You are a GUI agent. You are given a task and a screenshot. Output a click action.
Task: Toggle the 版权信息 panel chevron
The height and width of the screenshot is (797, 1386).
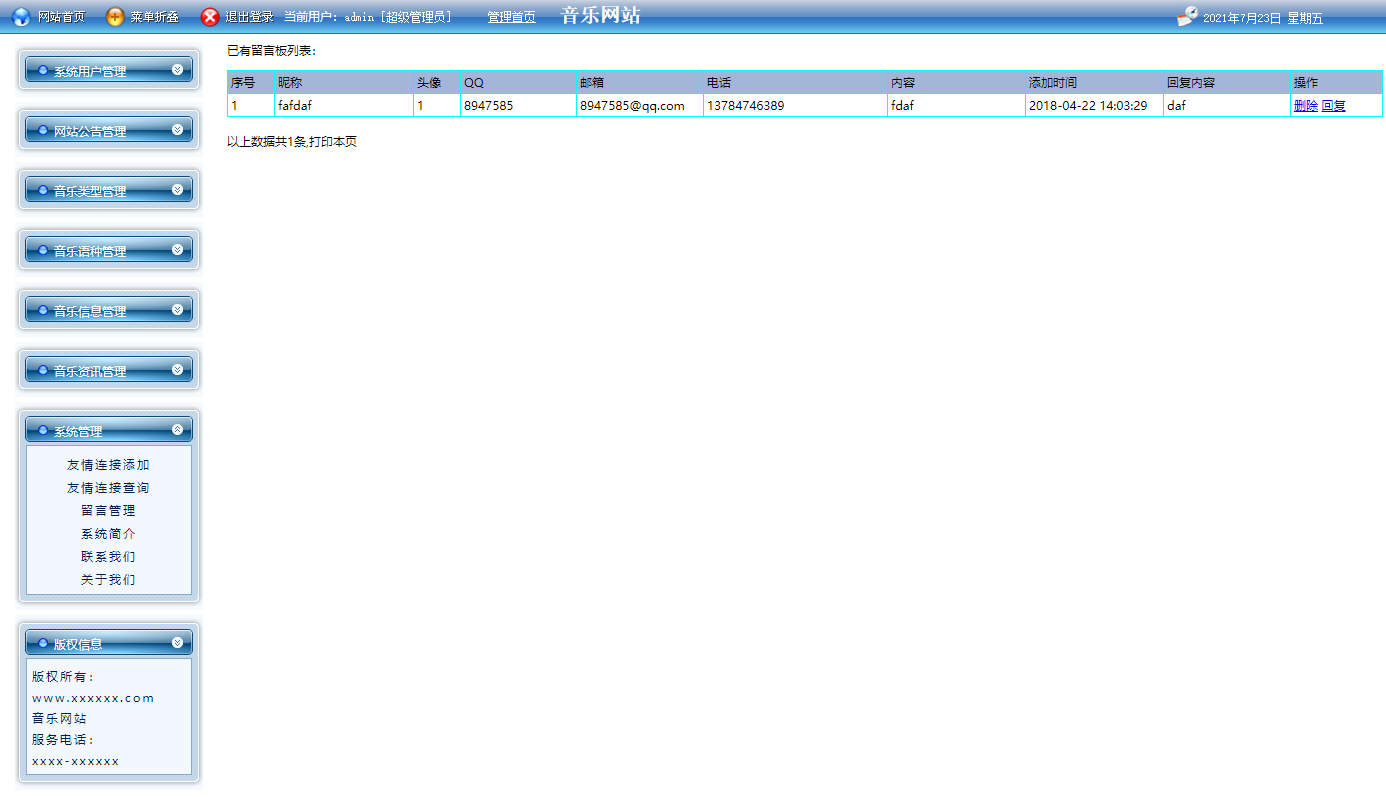(178, 643)
